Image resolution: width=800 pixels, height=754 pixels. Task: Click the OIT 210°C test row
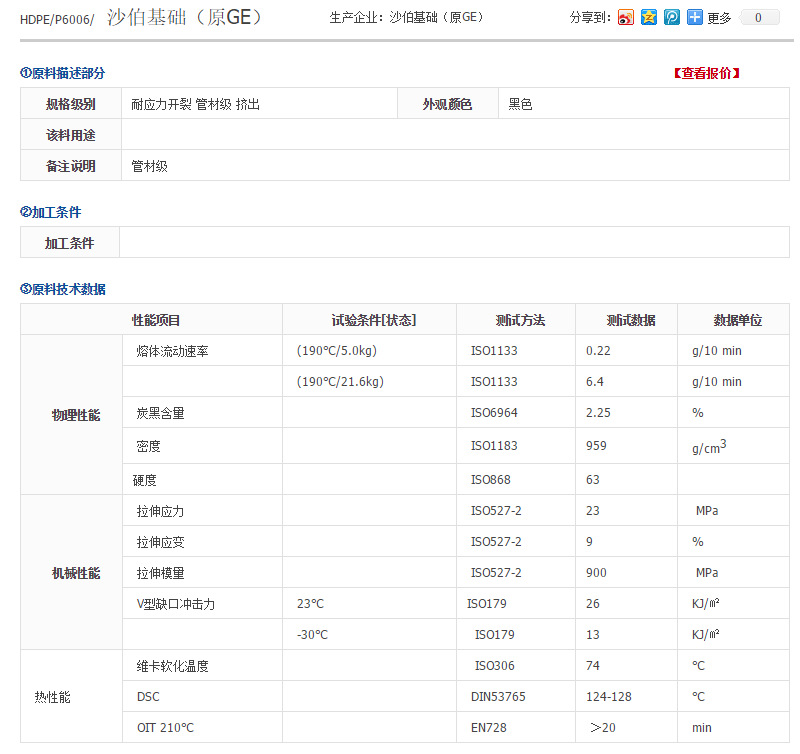pyautogui.click(x=155, y=727)
